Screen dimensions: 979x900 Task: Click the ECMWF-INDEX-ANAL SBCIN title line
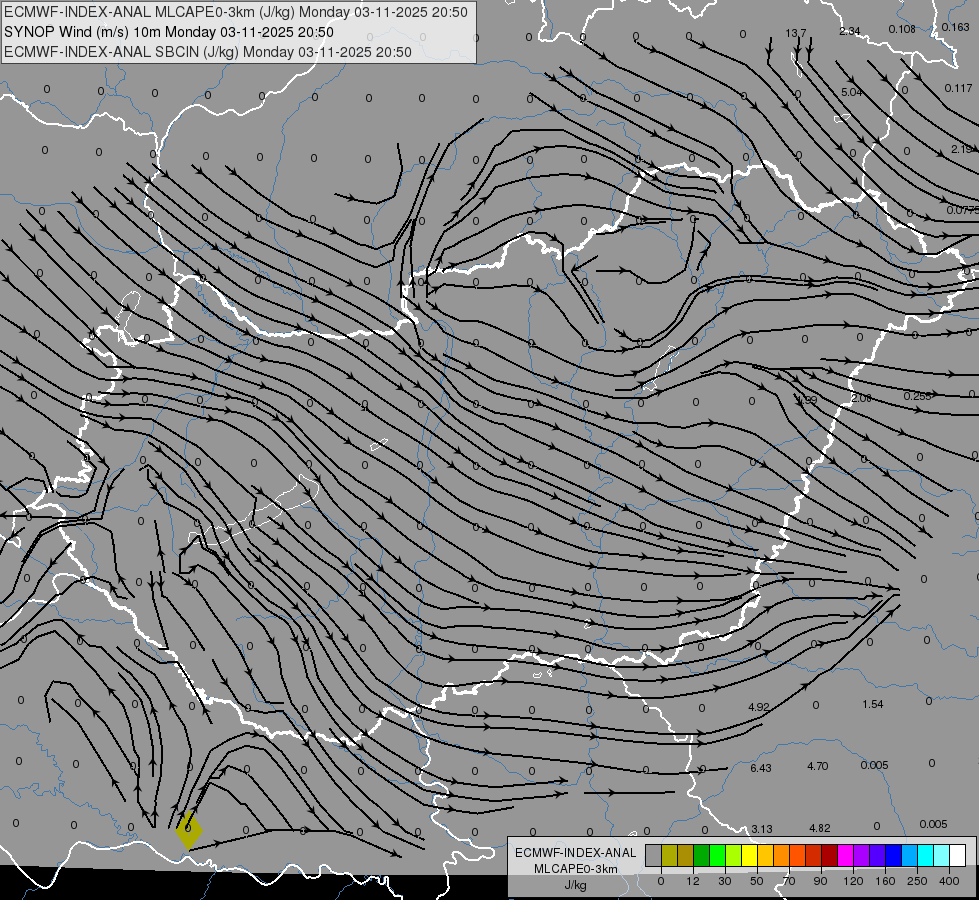click(208, 52)
